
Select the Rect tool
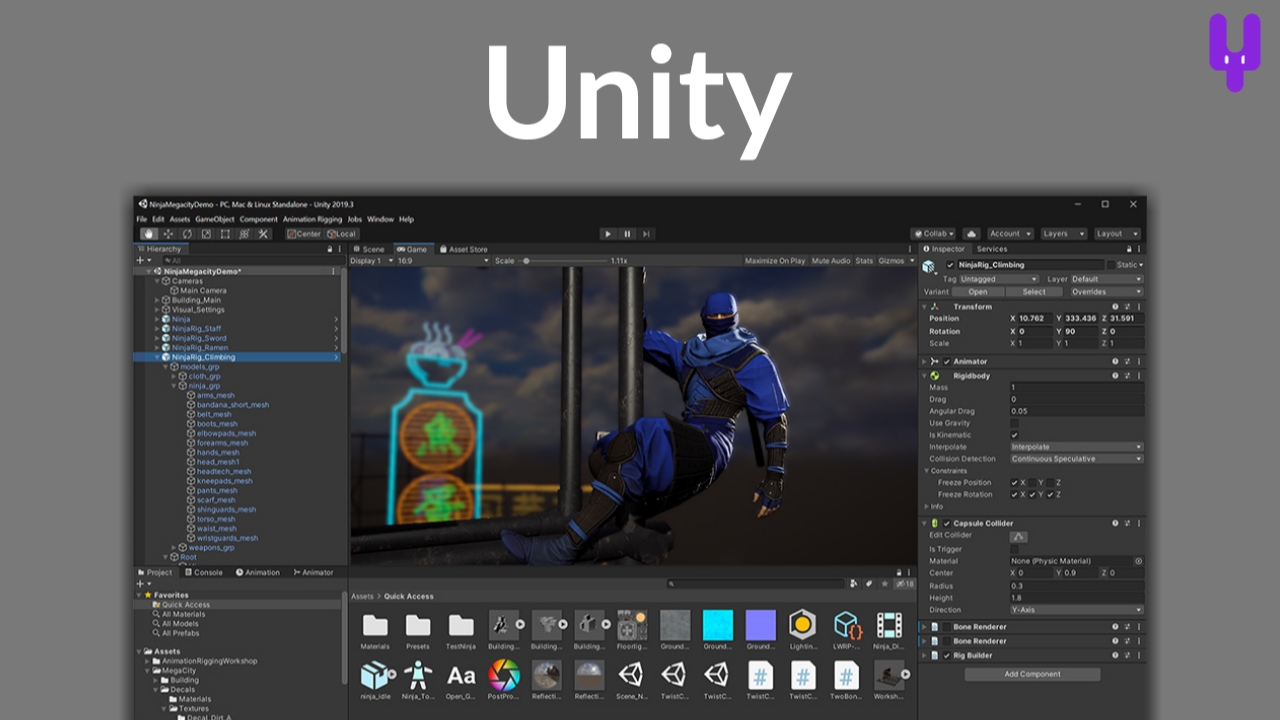225,234
